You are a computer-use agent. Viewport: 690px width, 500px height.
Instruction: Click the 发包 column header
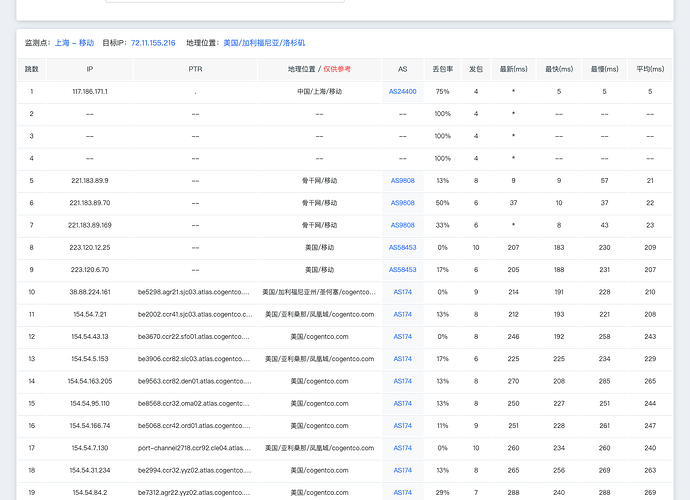(476, 69)
